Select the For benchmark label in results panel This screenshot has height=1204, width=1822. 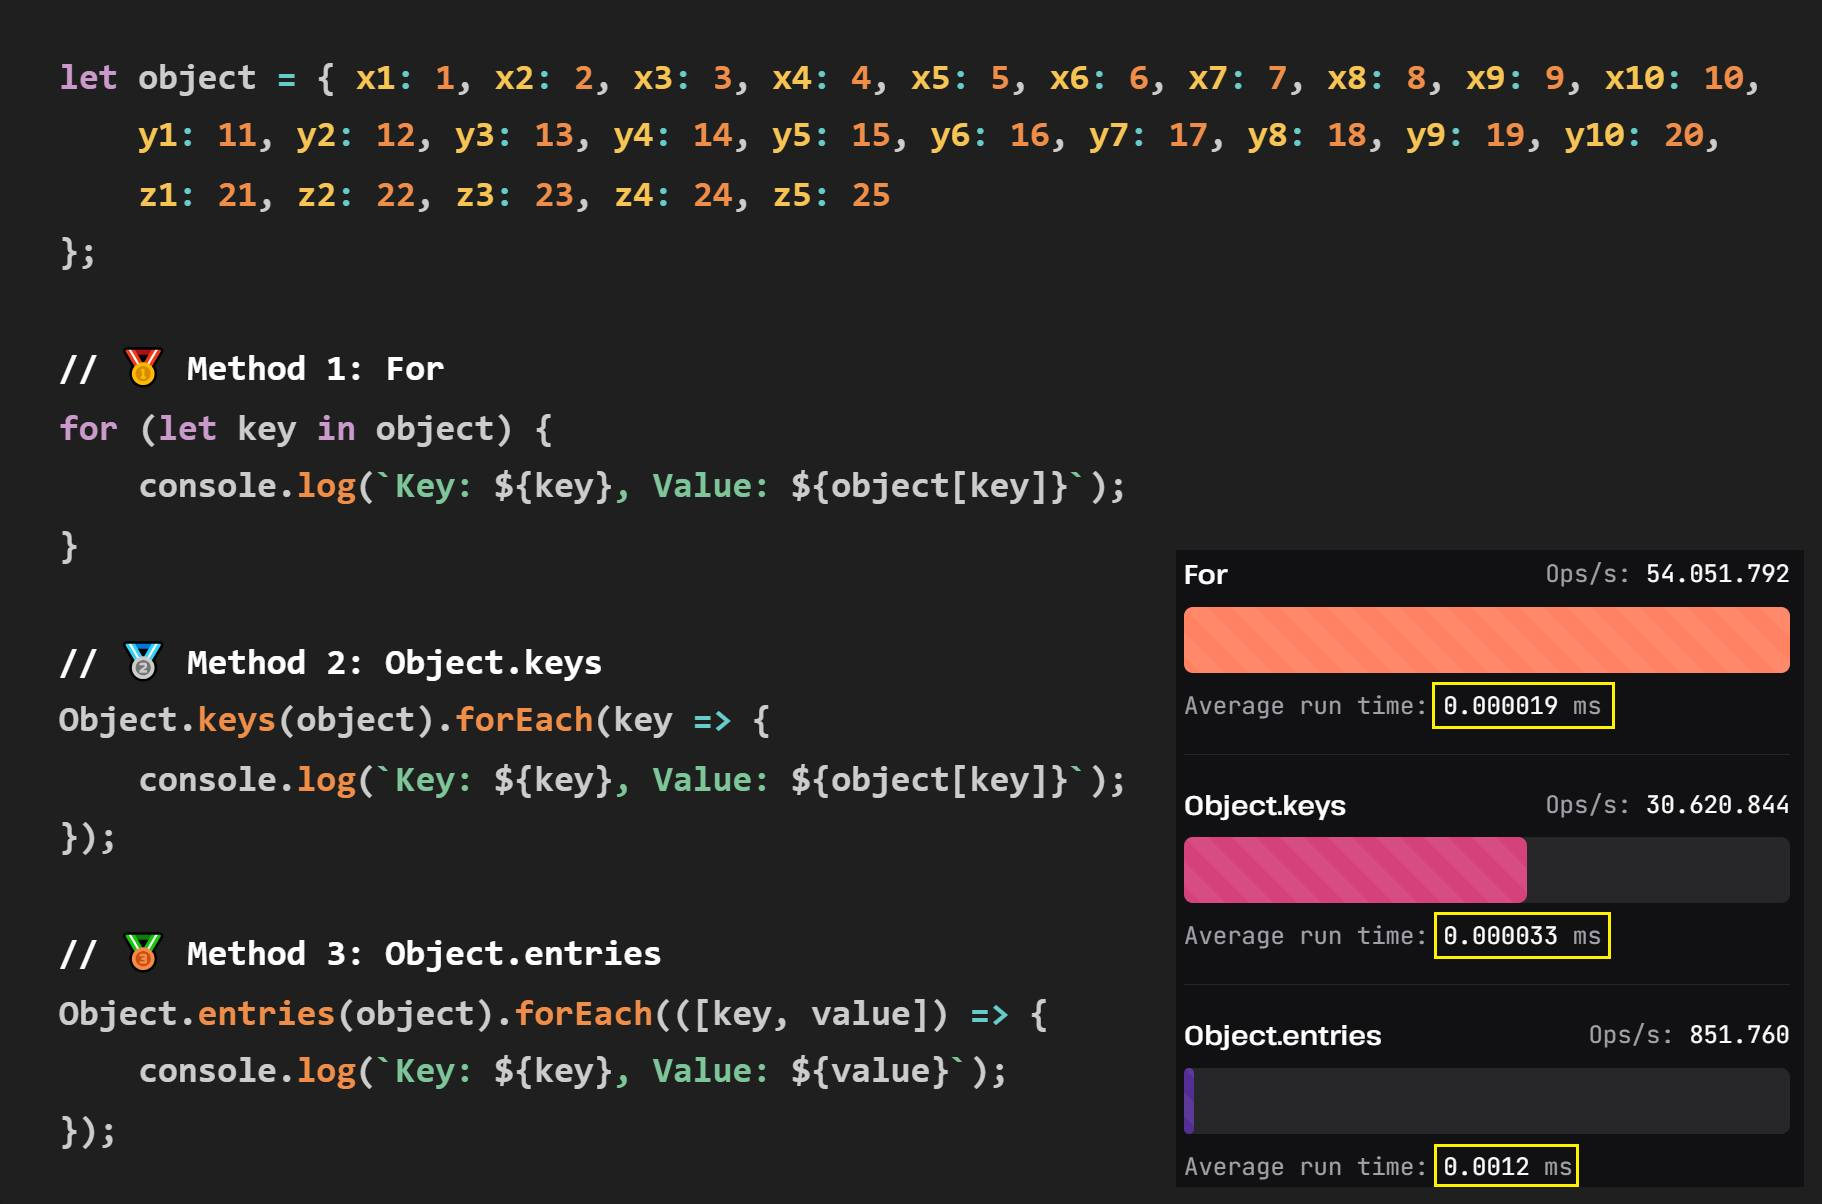pos(1206,575)
